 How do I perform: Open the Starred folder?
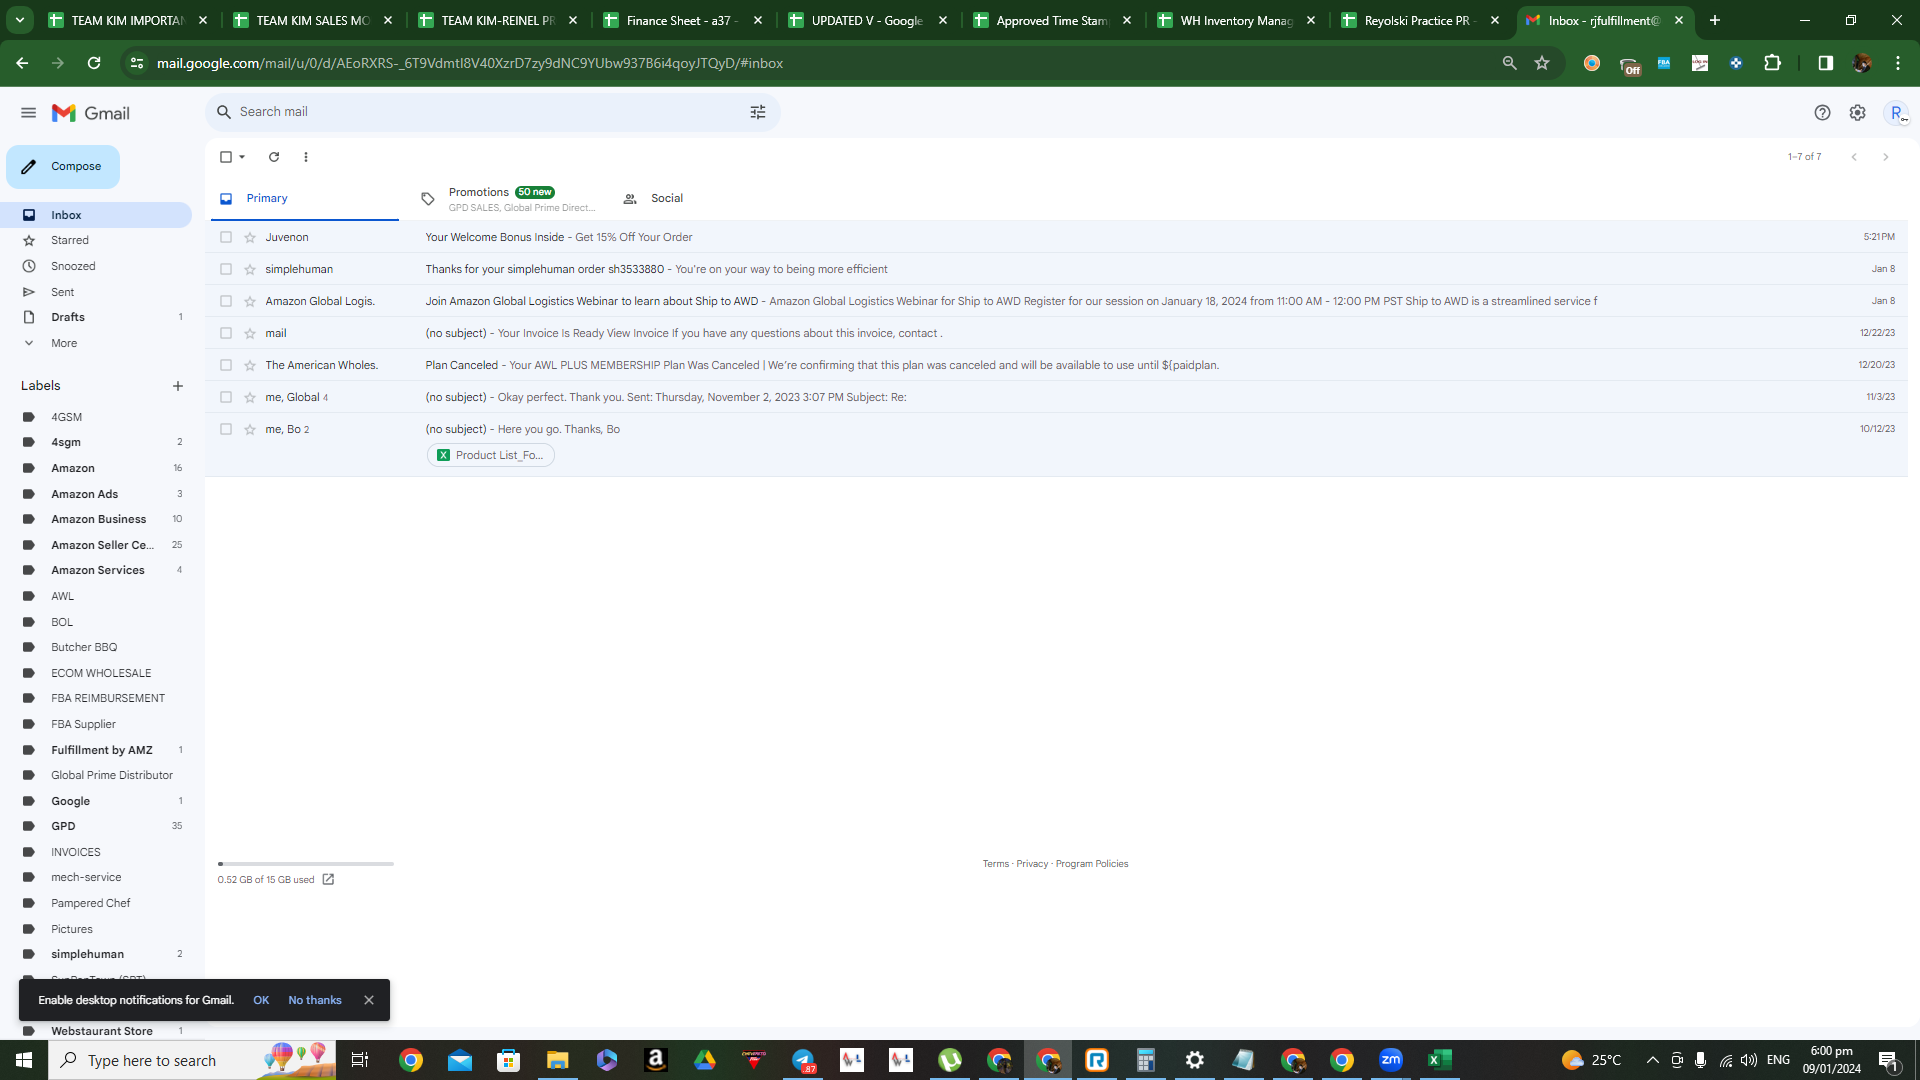(96, 240)
